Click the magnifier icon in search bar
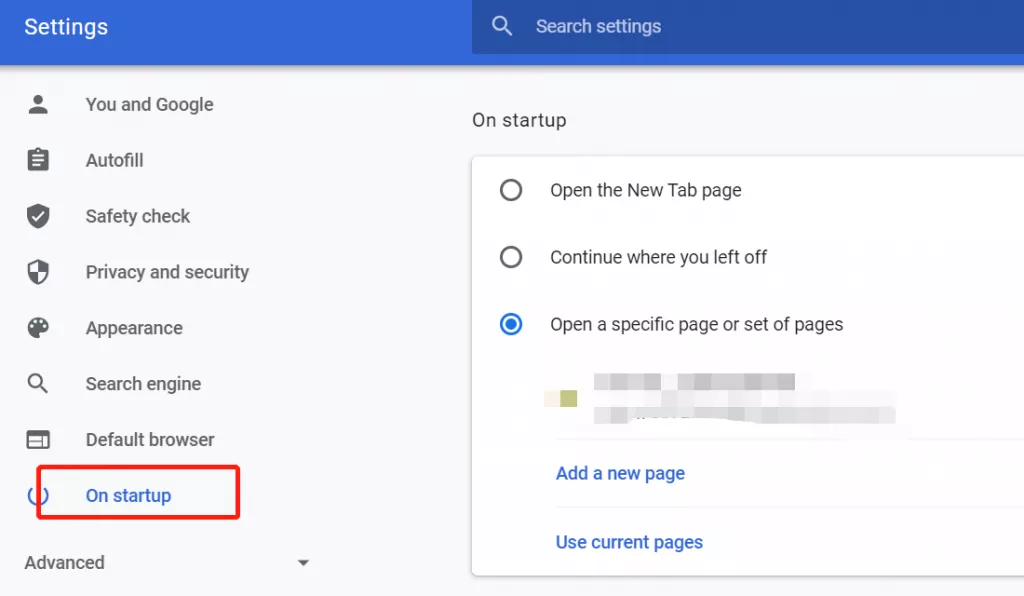The image size is (1024, 596). (x=502, y=27)
